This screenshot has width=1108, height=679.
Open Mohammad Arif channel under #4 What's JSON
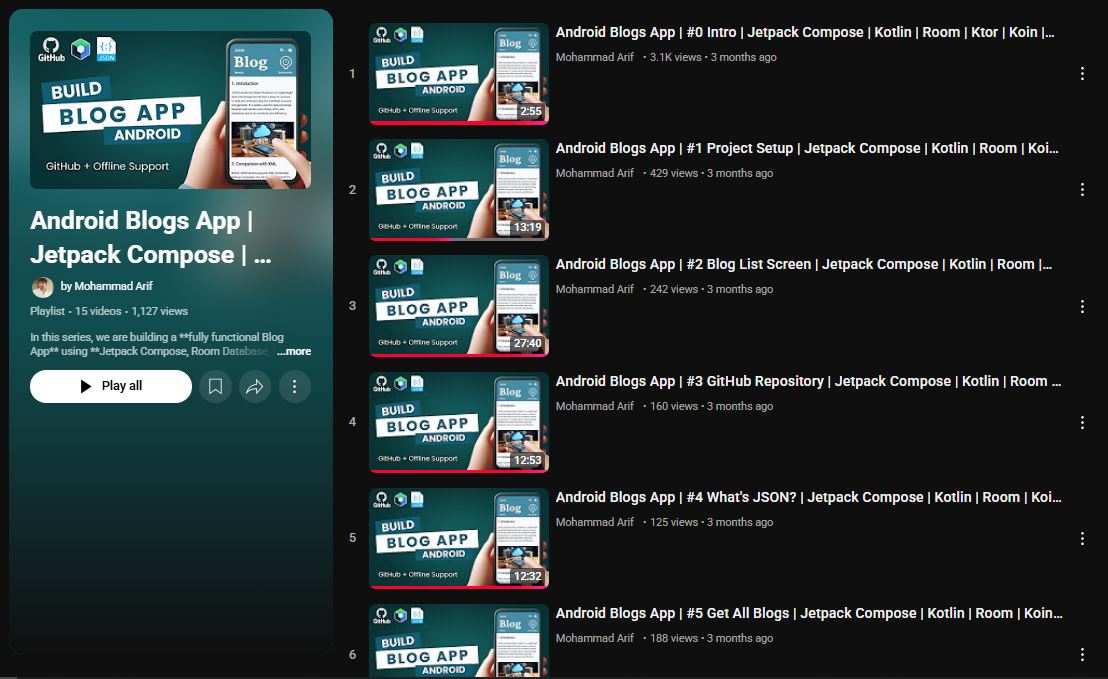click(594, 522)
